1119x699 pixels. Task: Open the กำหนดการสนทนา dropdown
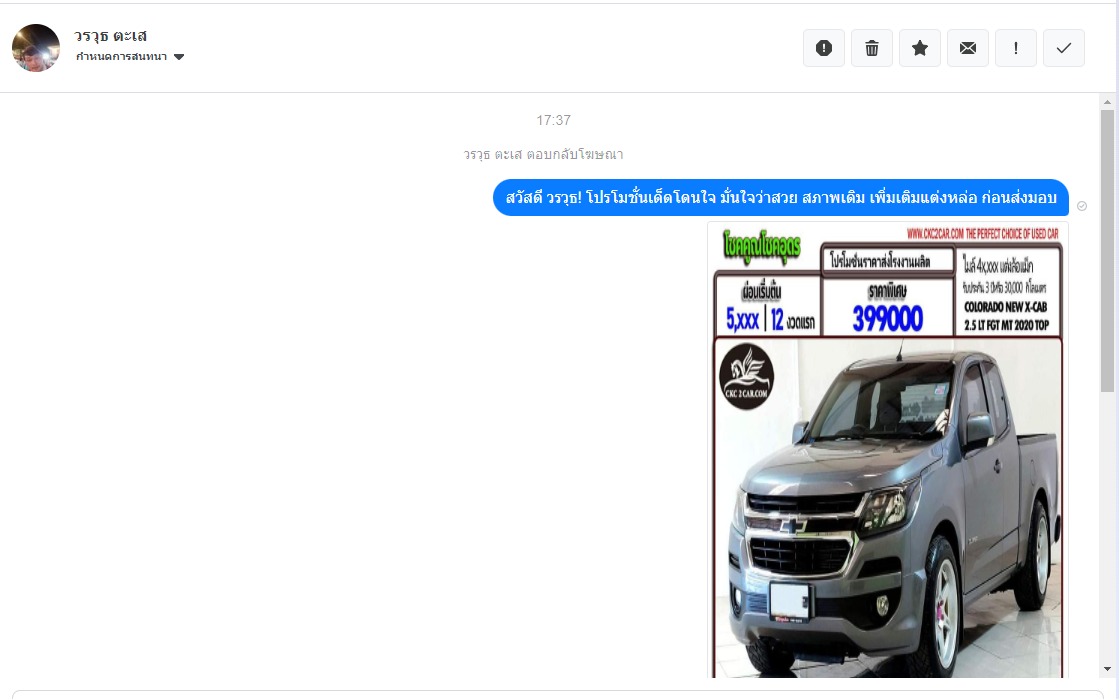tap(130, 57)
